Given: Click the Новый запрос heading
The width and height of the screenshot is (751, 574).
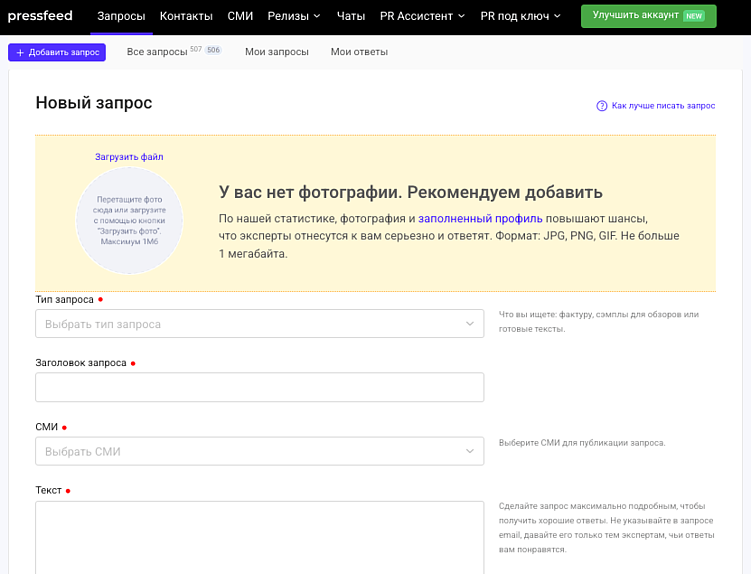Looking at the screenshot, I should click(94, 103).
